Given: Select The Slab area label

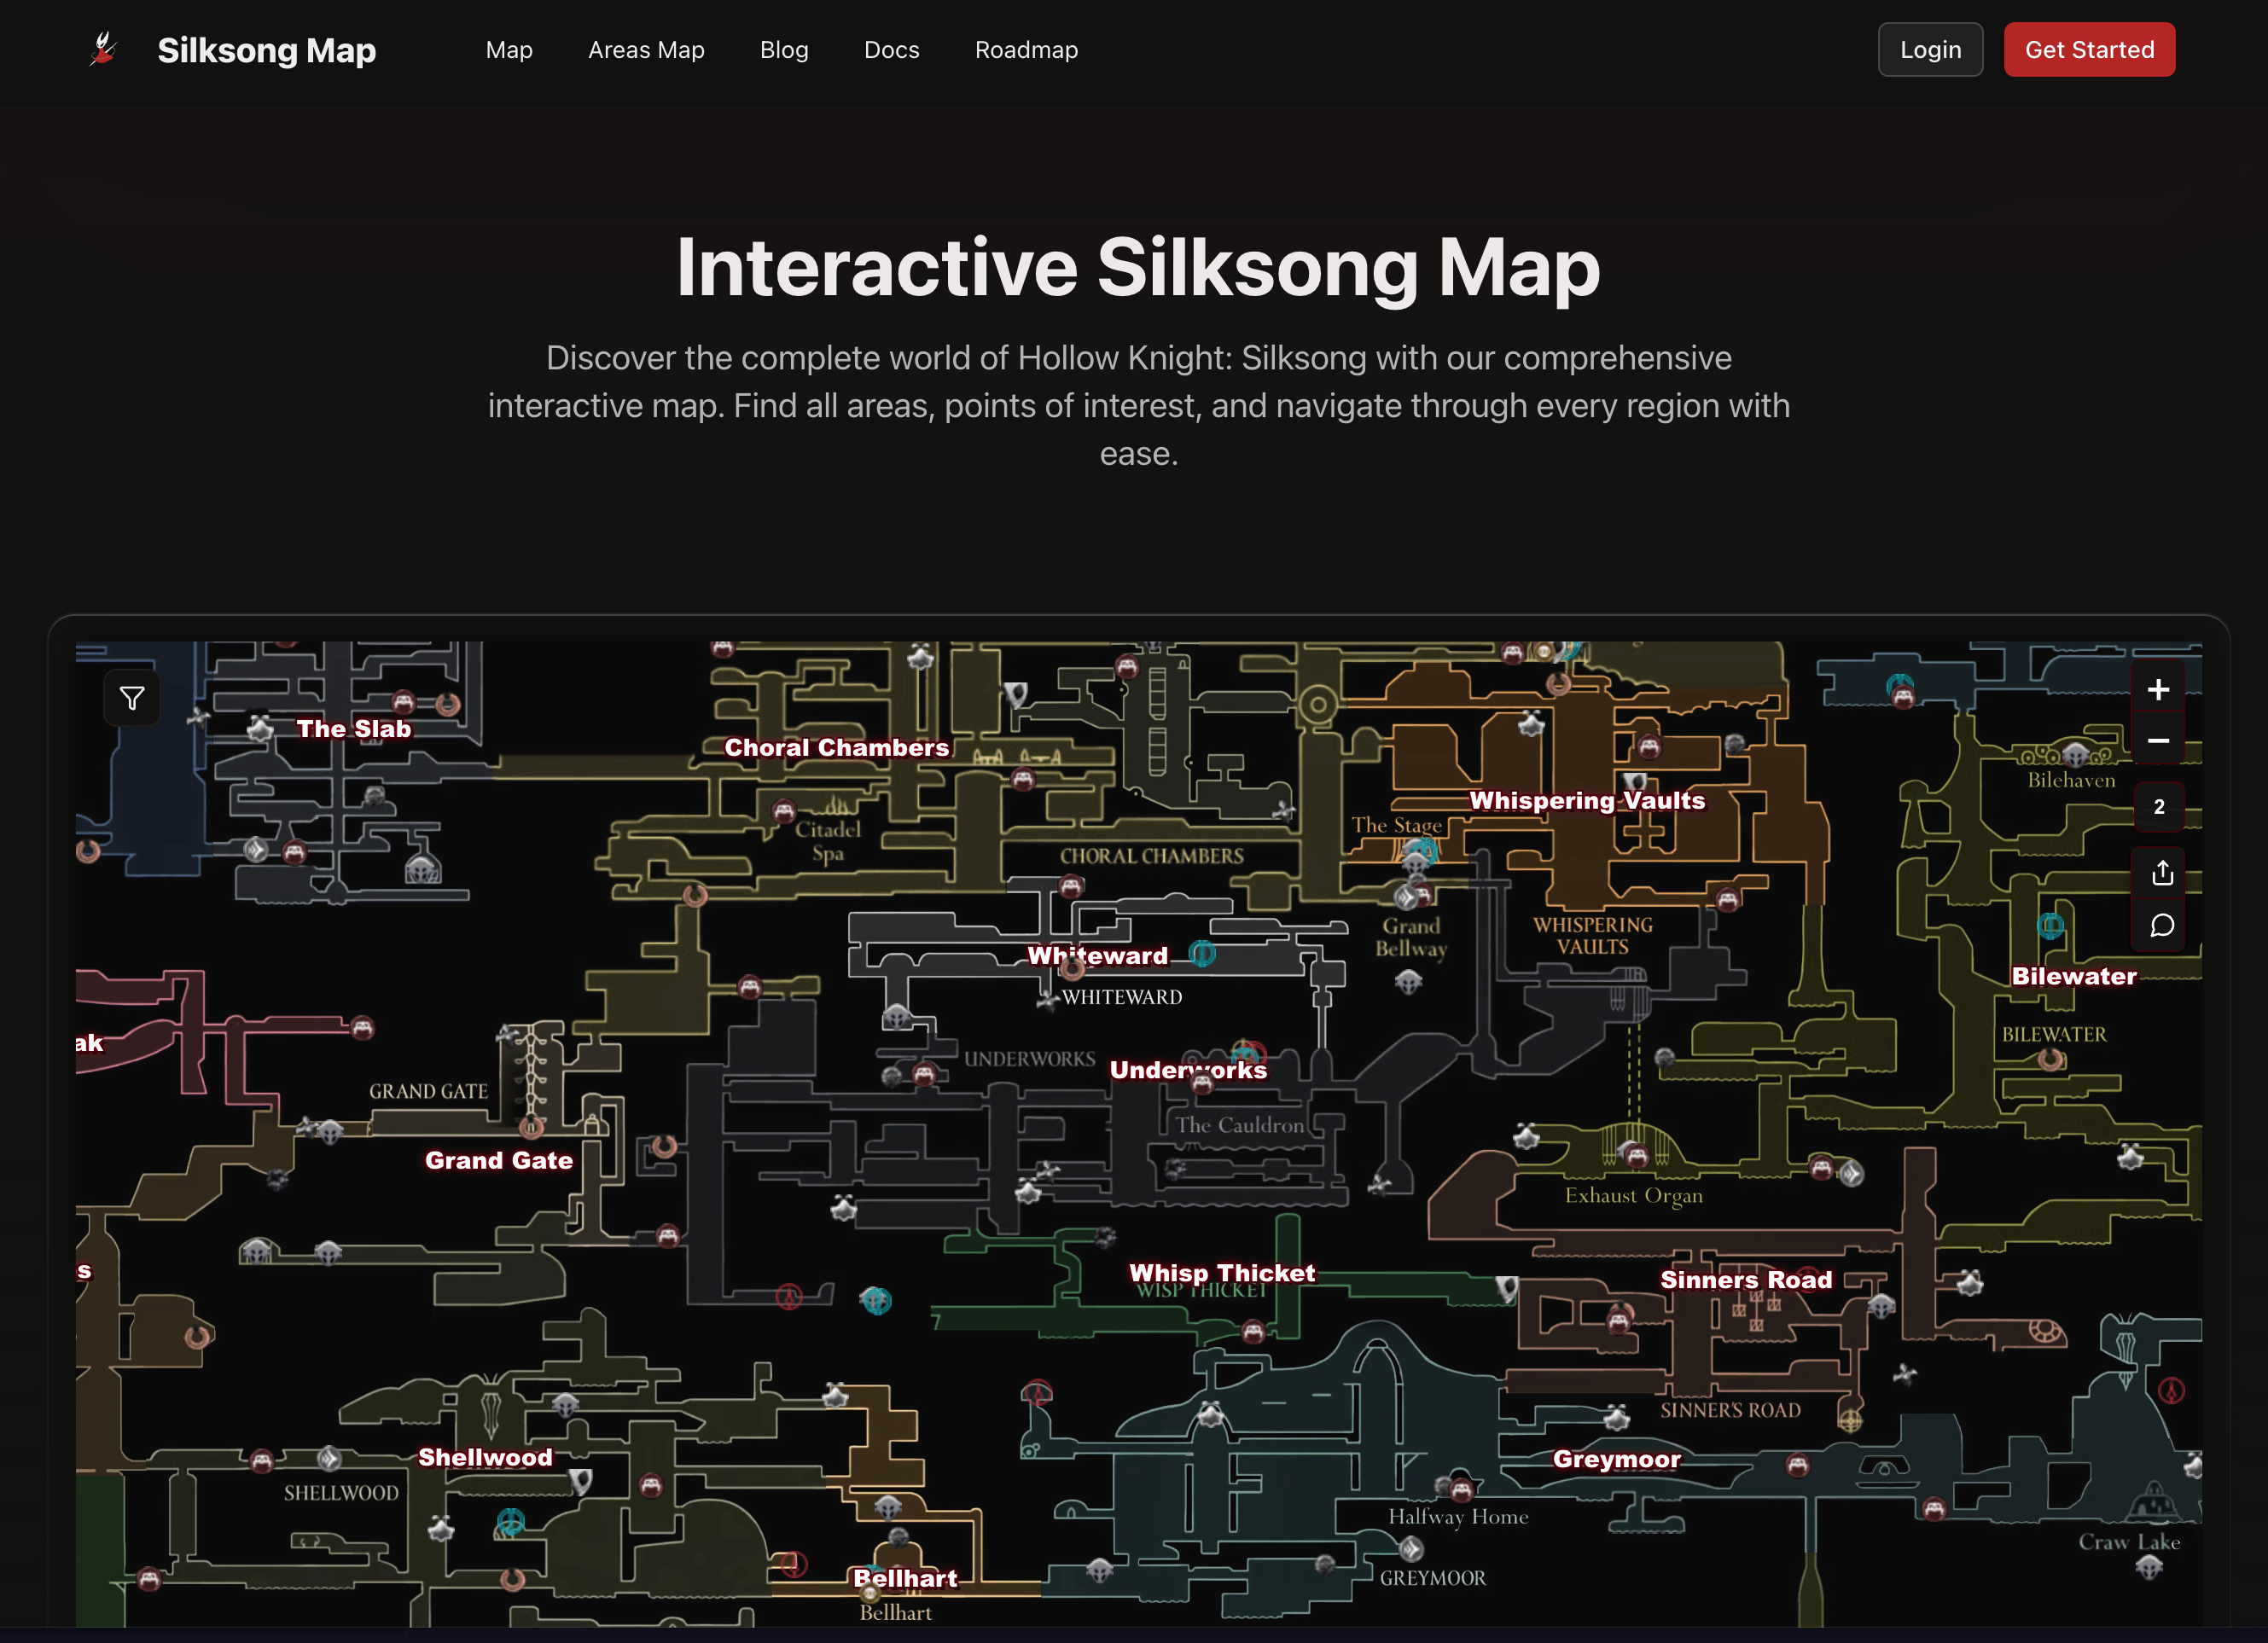Looking at the screenshot, I should click(x=353, y=729).
